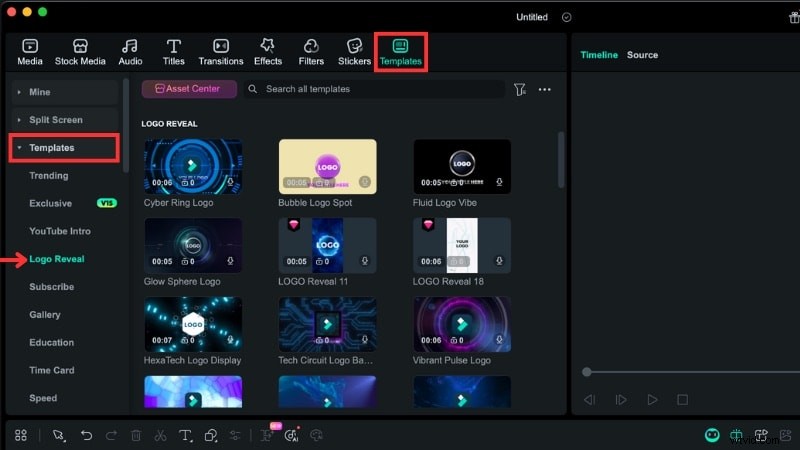Open the Asset Center

pos(189,89)
